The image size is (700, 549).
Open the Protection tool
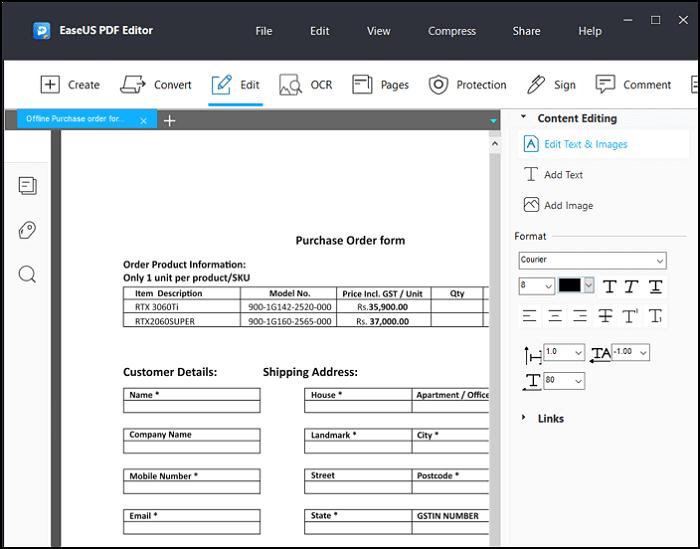467,85
